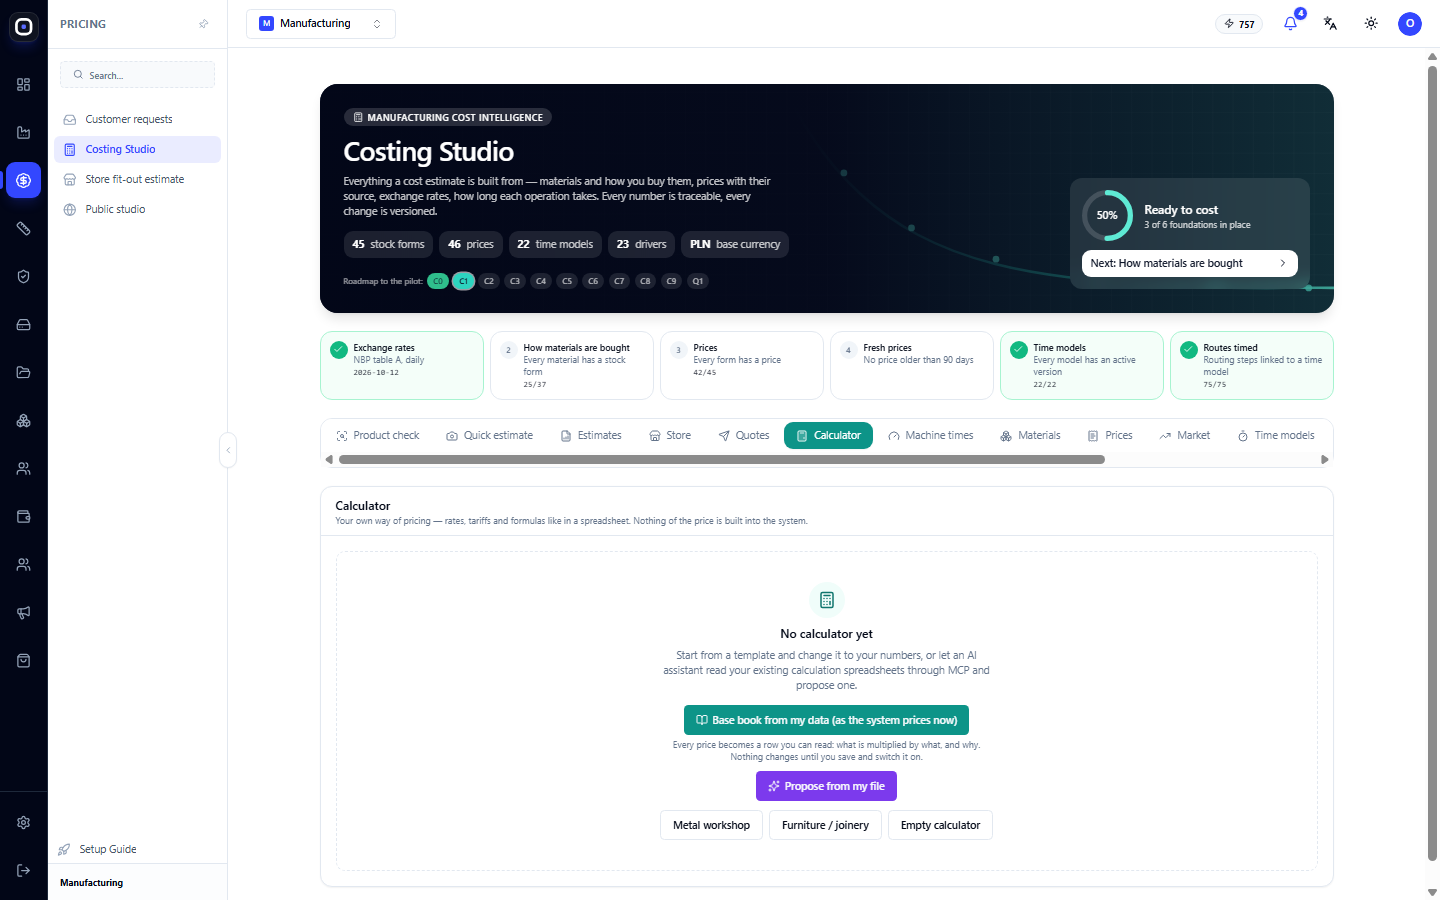Screen dimensions: 1440x900
Task: Open the Fresh prices foundation card
Action: point(912,365)
